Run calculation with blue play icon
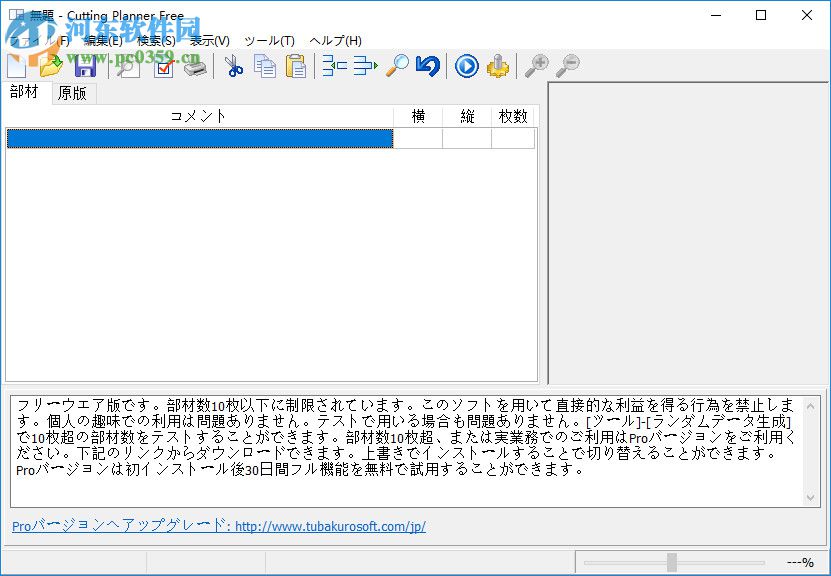This screenshot has height=576, width=831. click(x=465, y=66)
